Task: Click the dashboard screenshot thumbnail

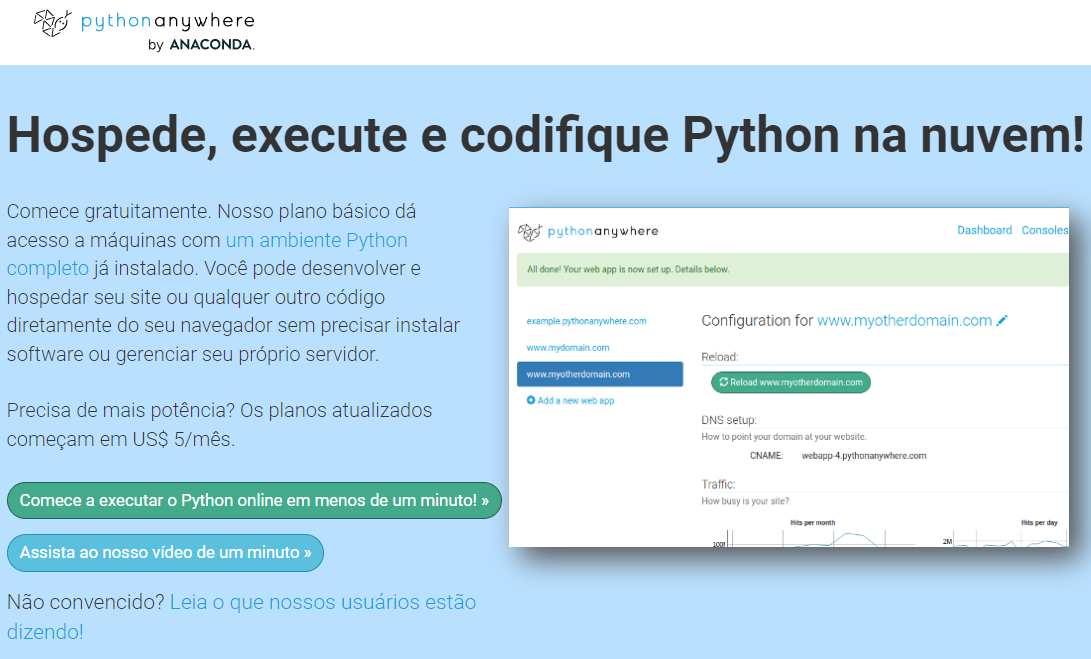Action: 788,376
